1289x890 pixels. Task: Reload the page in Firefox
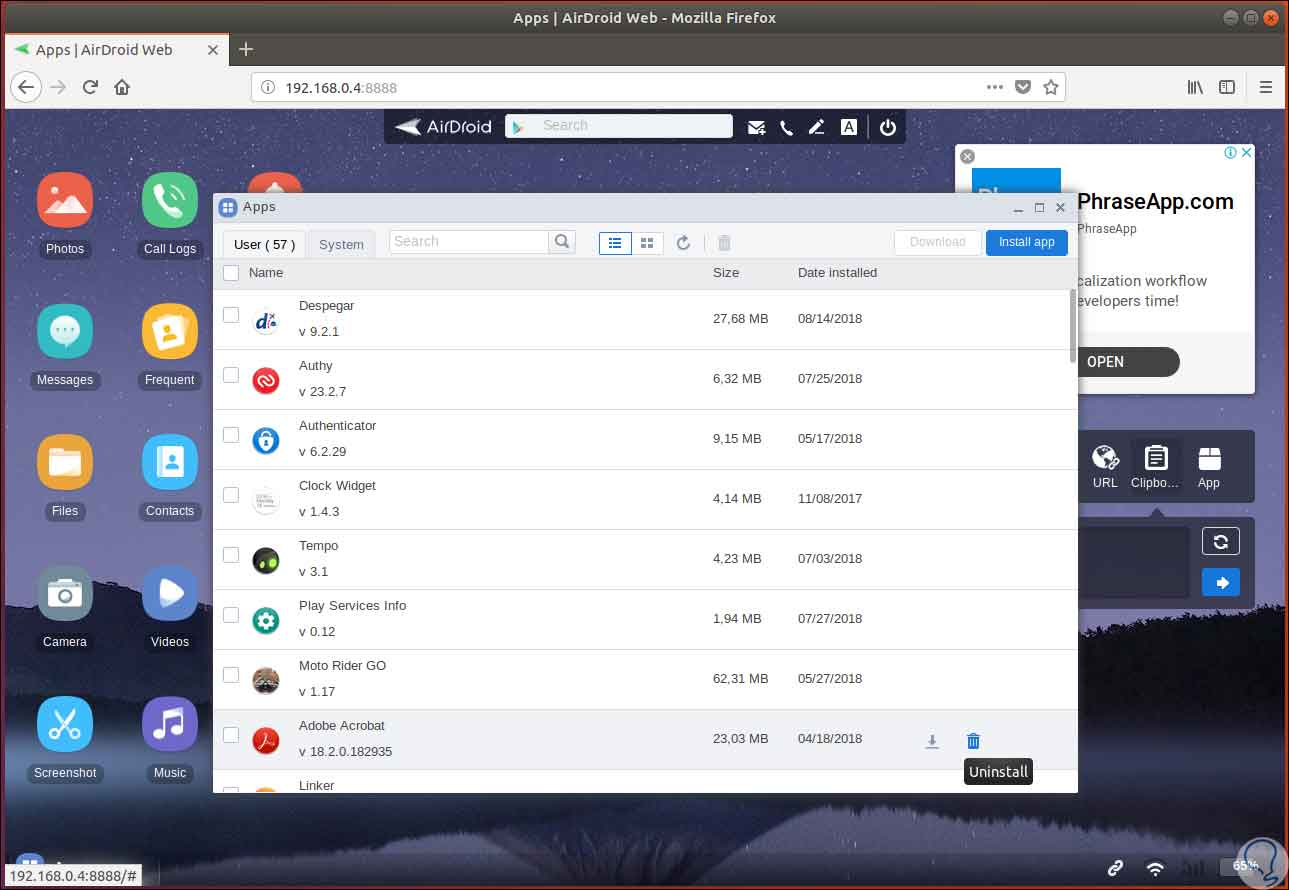pyautogui.click(x=90, y=87)
